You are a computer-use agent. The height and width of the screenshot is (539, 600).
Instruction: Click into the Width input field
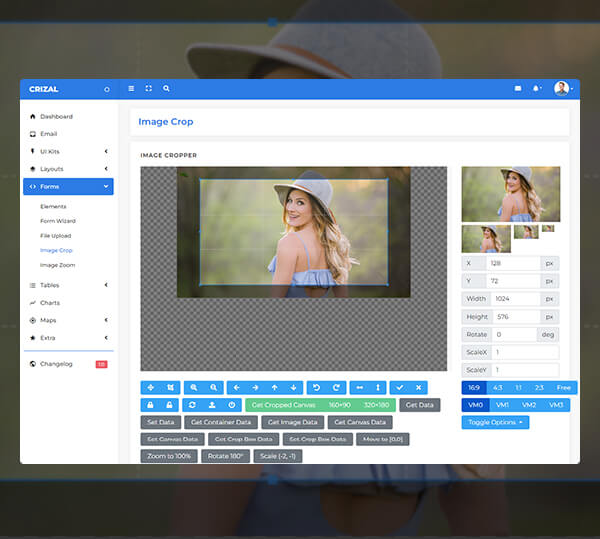515,299
